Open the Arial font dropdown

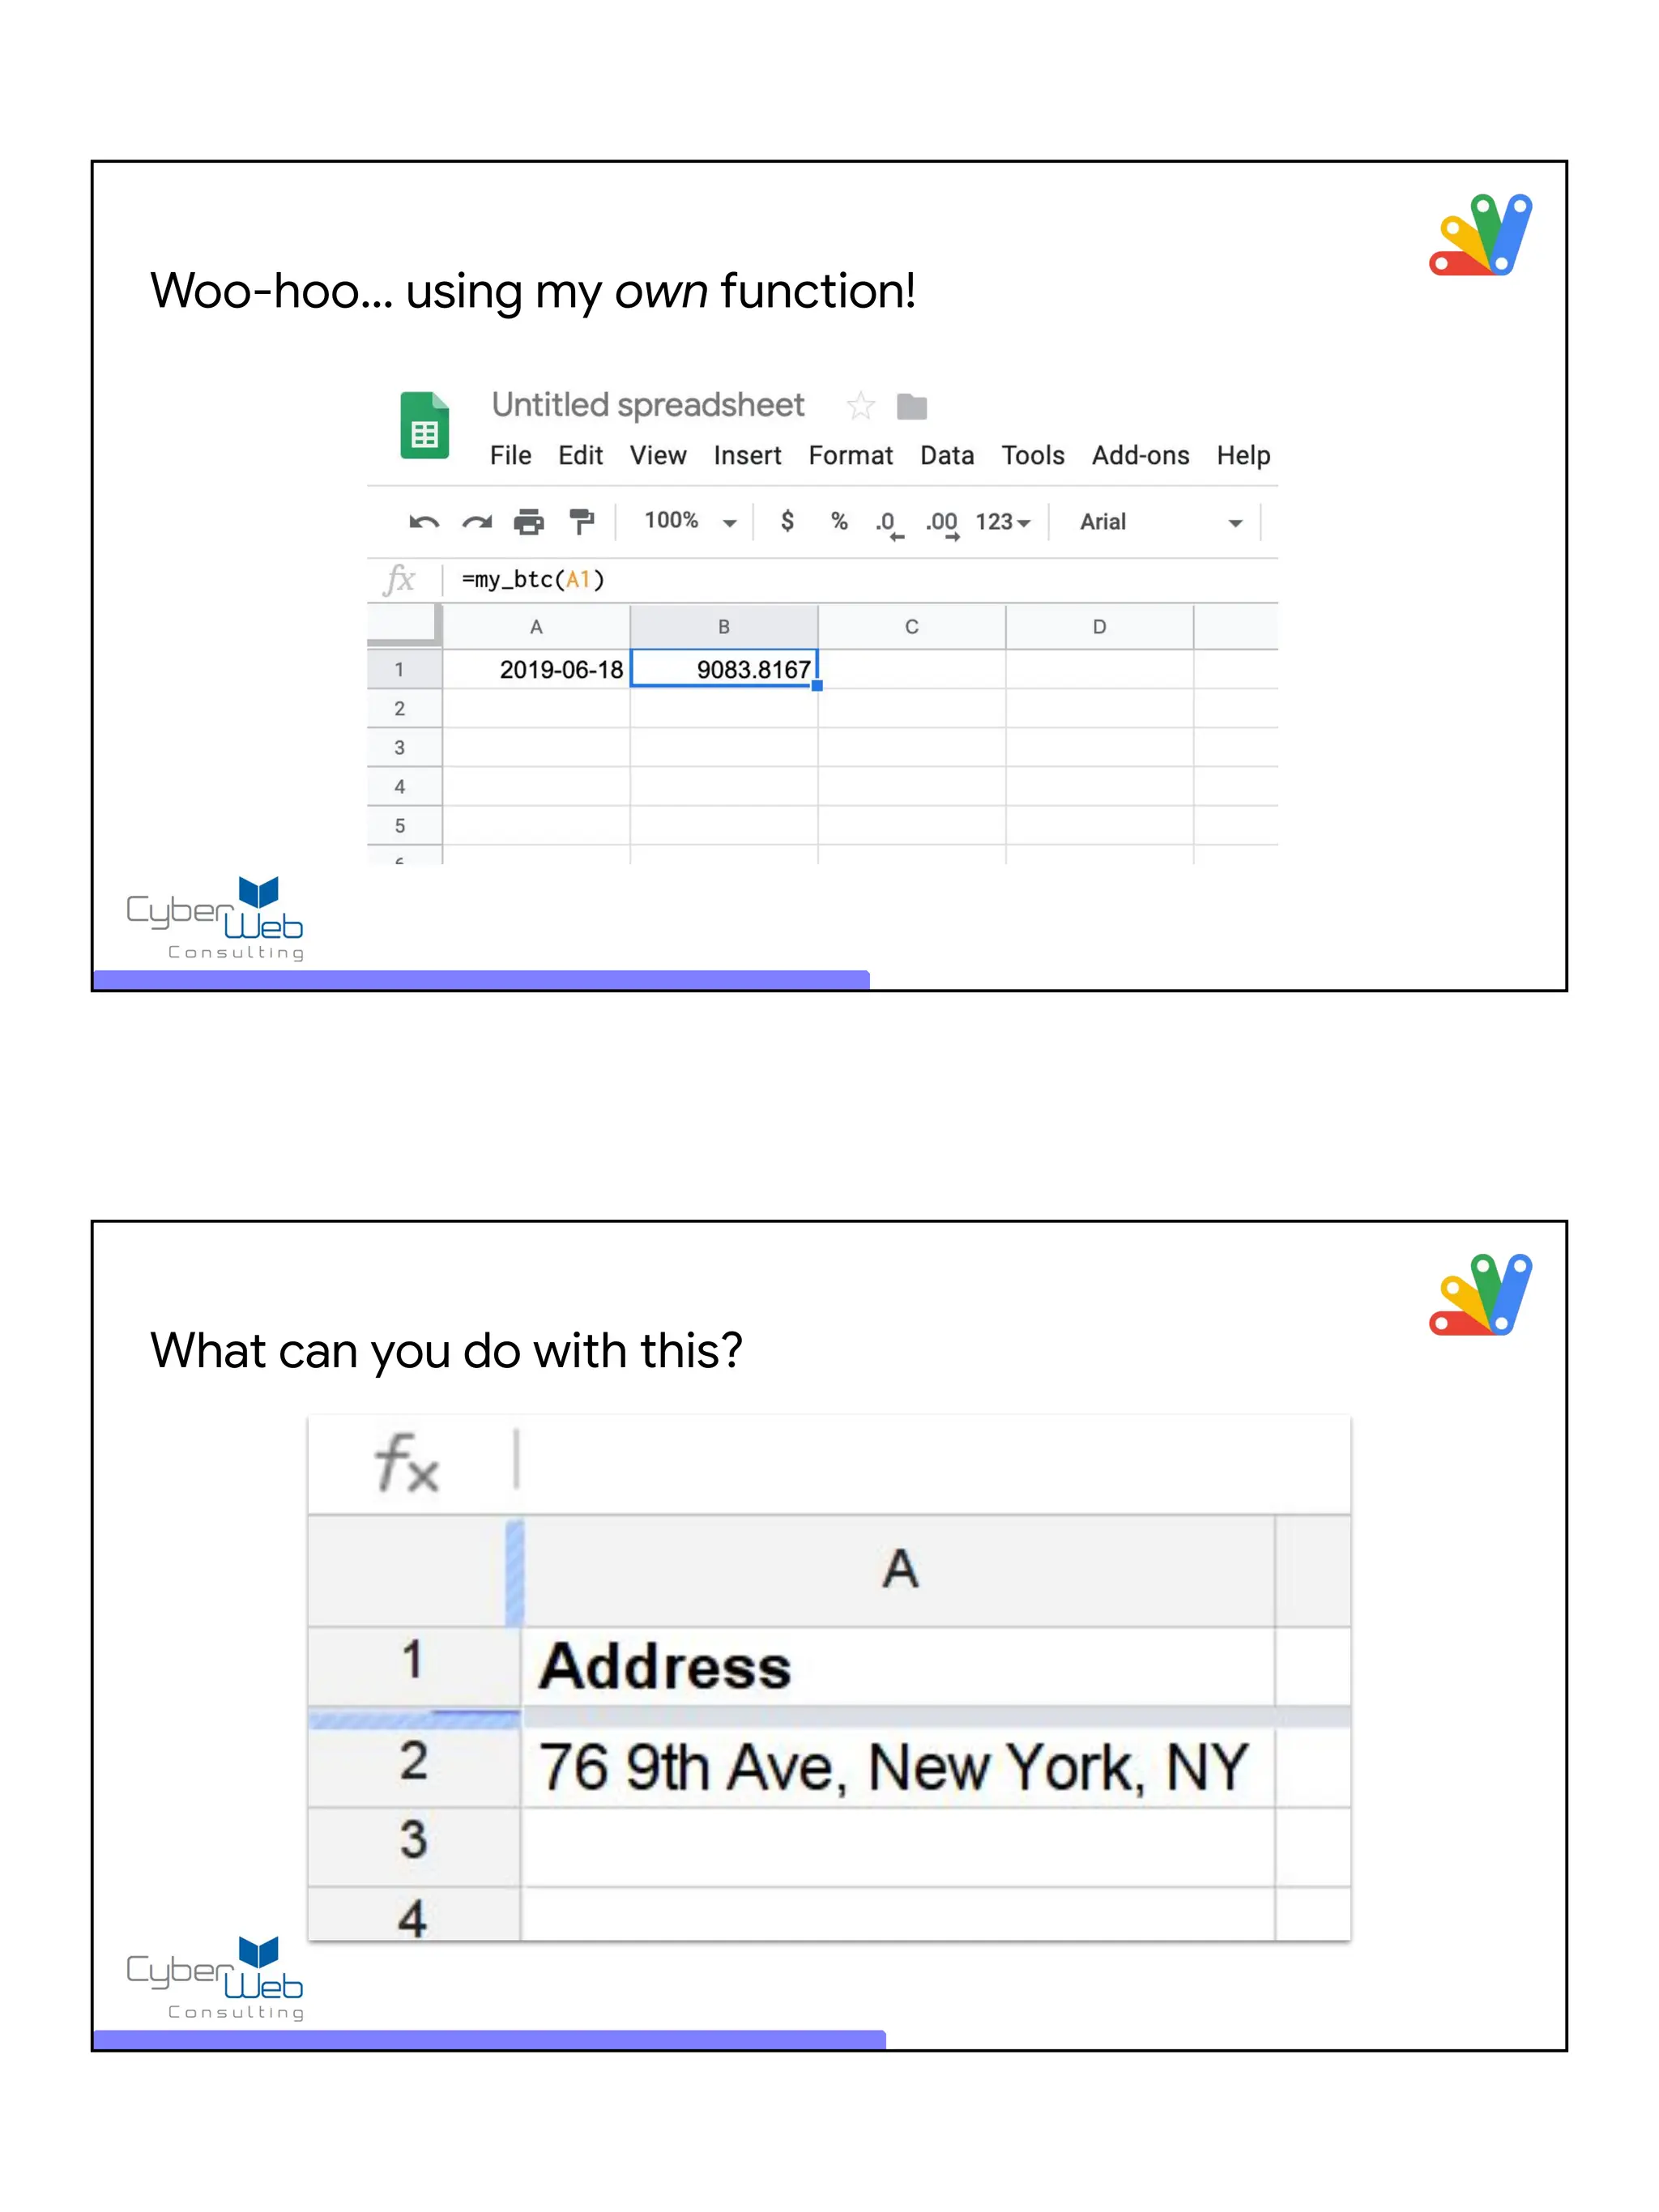coord(1161,522)
